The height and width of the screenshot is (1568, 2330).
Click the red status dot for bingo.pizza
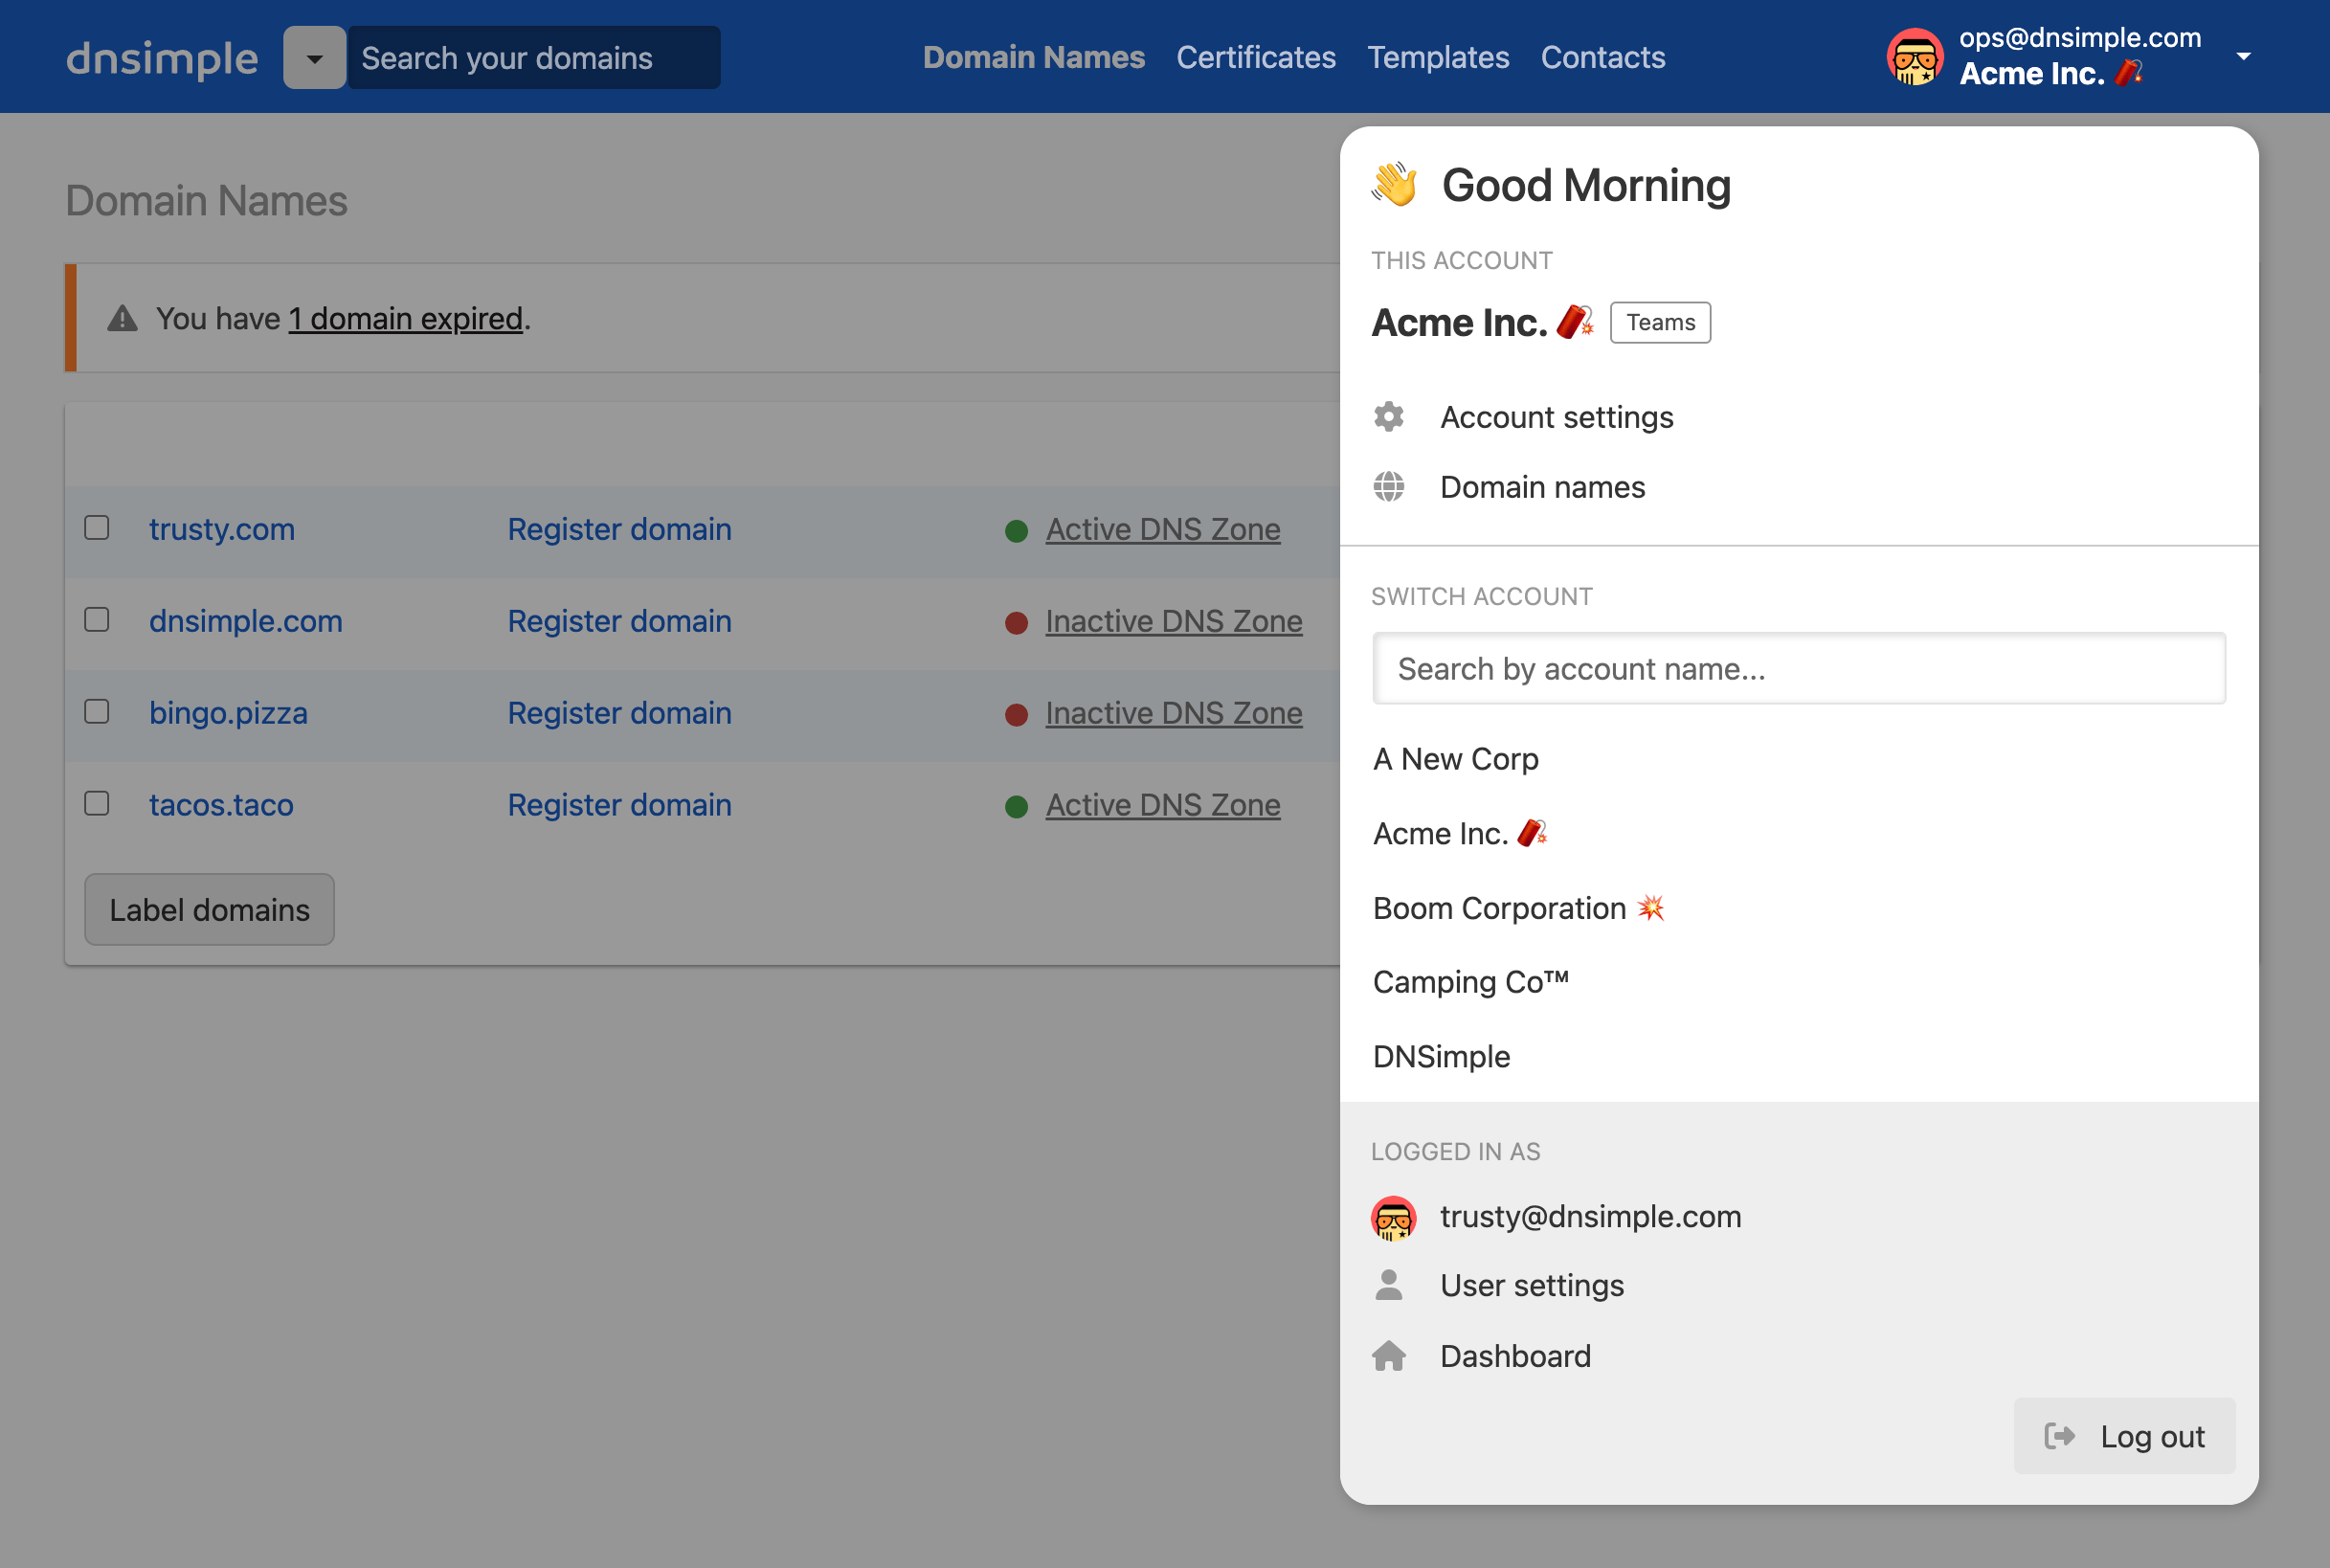coord(1016,714)
